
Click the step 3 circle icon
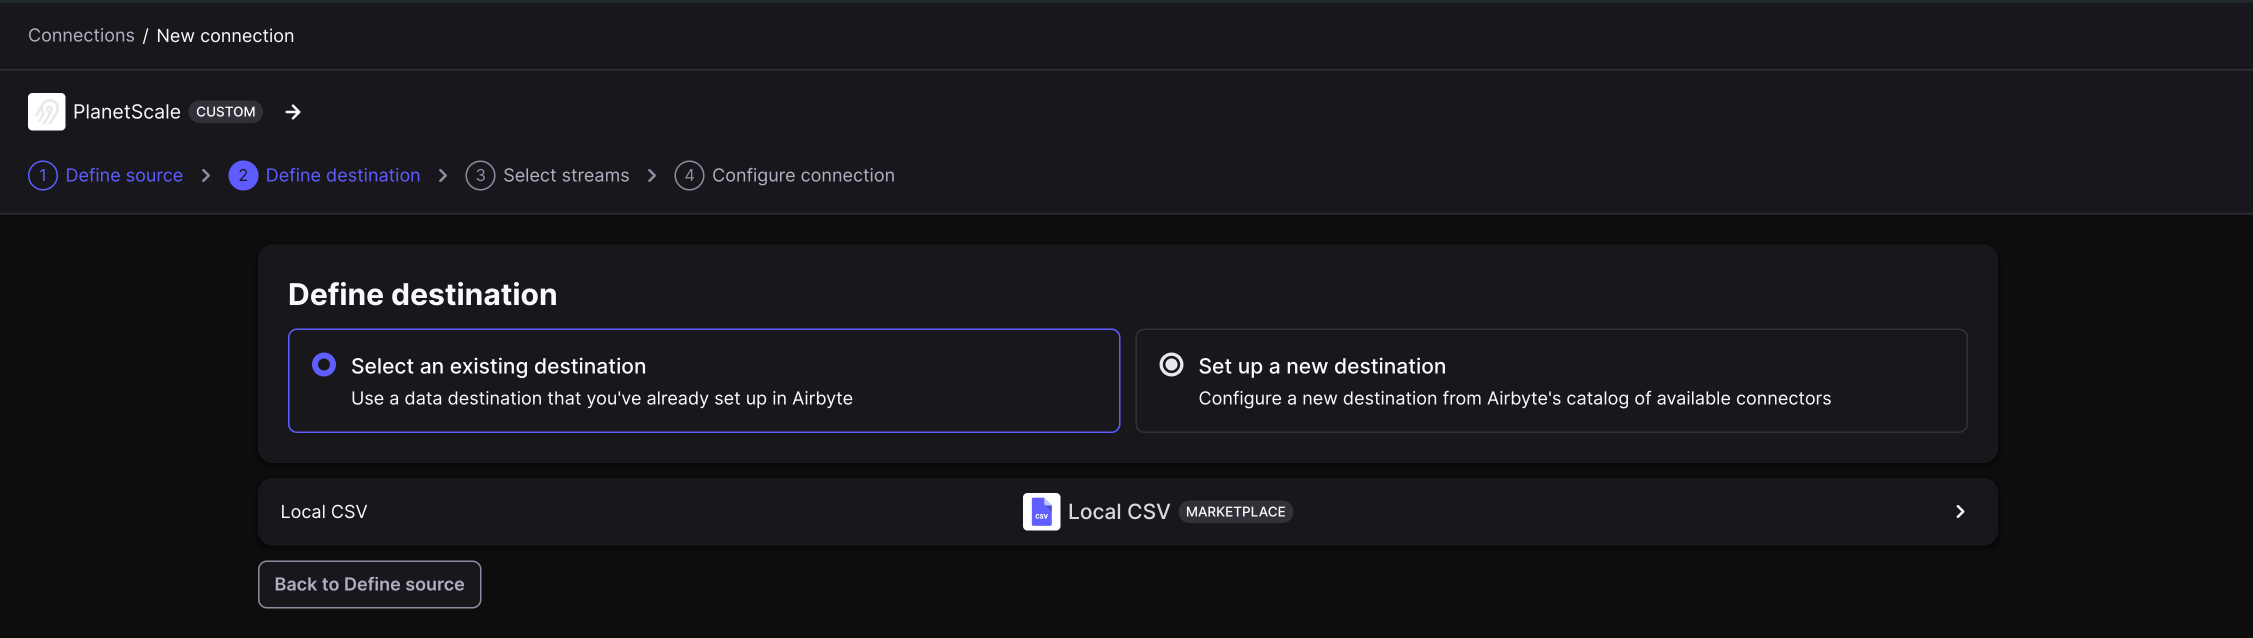[480, 176]
